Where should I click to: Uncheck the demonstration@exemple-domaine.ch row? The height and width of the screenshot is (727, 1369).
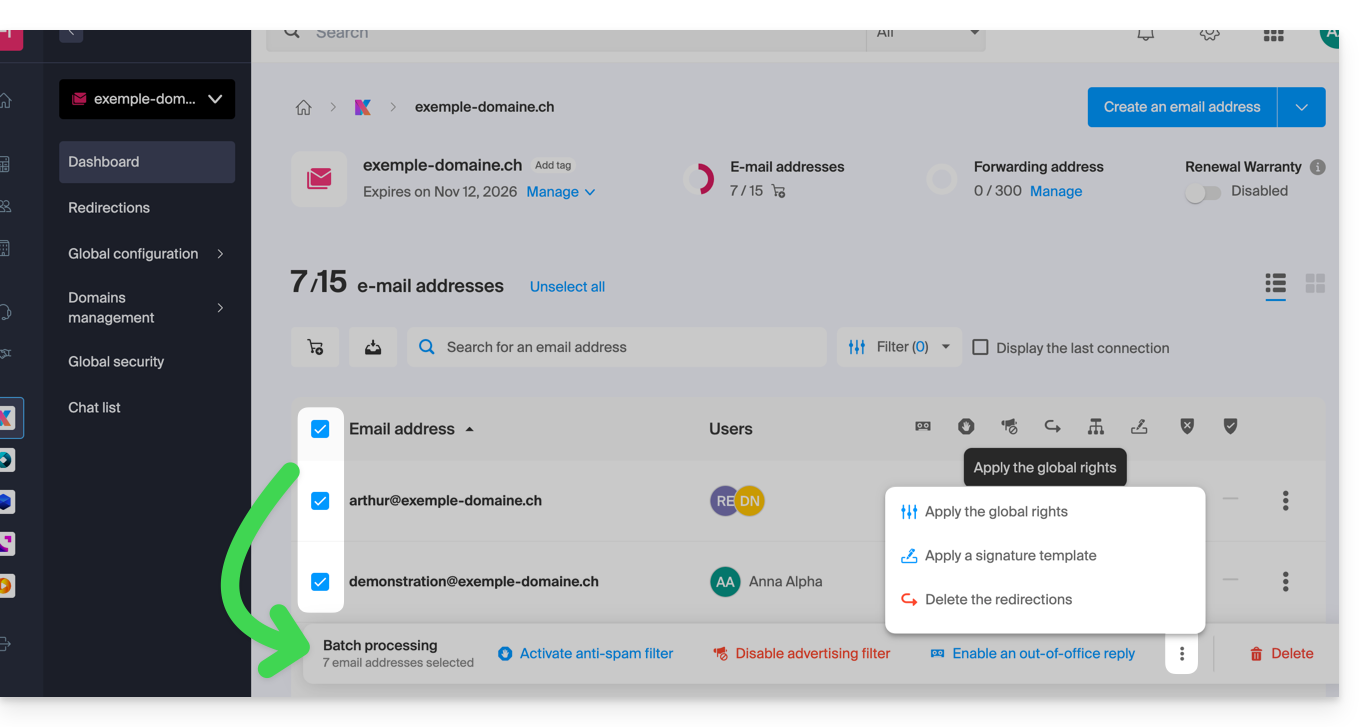[320, 581]
